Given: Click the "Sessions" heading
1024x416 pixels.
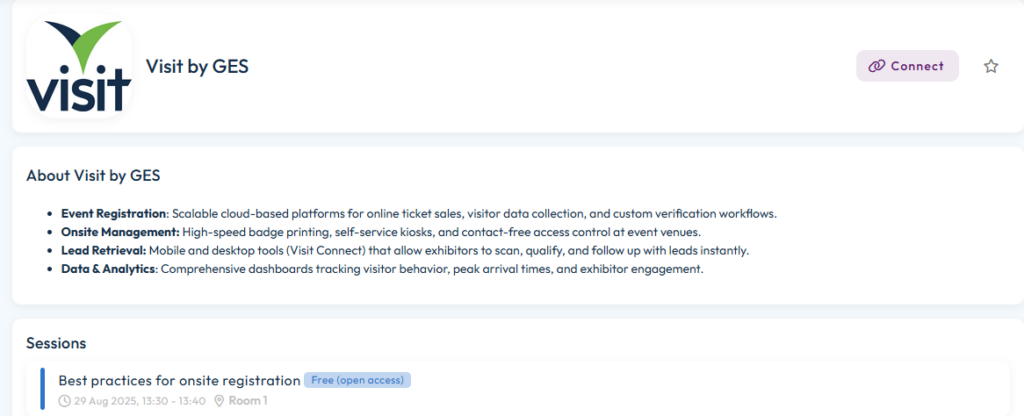Looking at the screenshot, I should (x=56, y=343).
